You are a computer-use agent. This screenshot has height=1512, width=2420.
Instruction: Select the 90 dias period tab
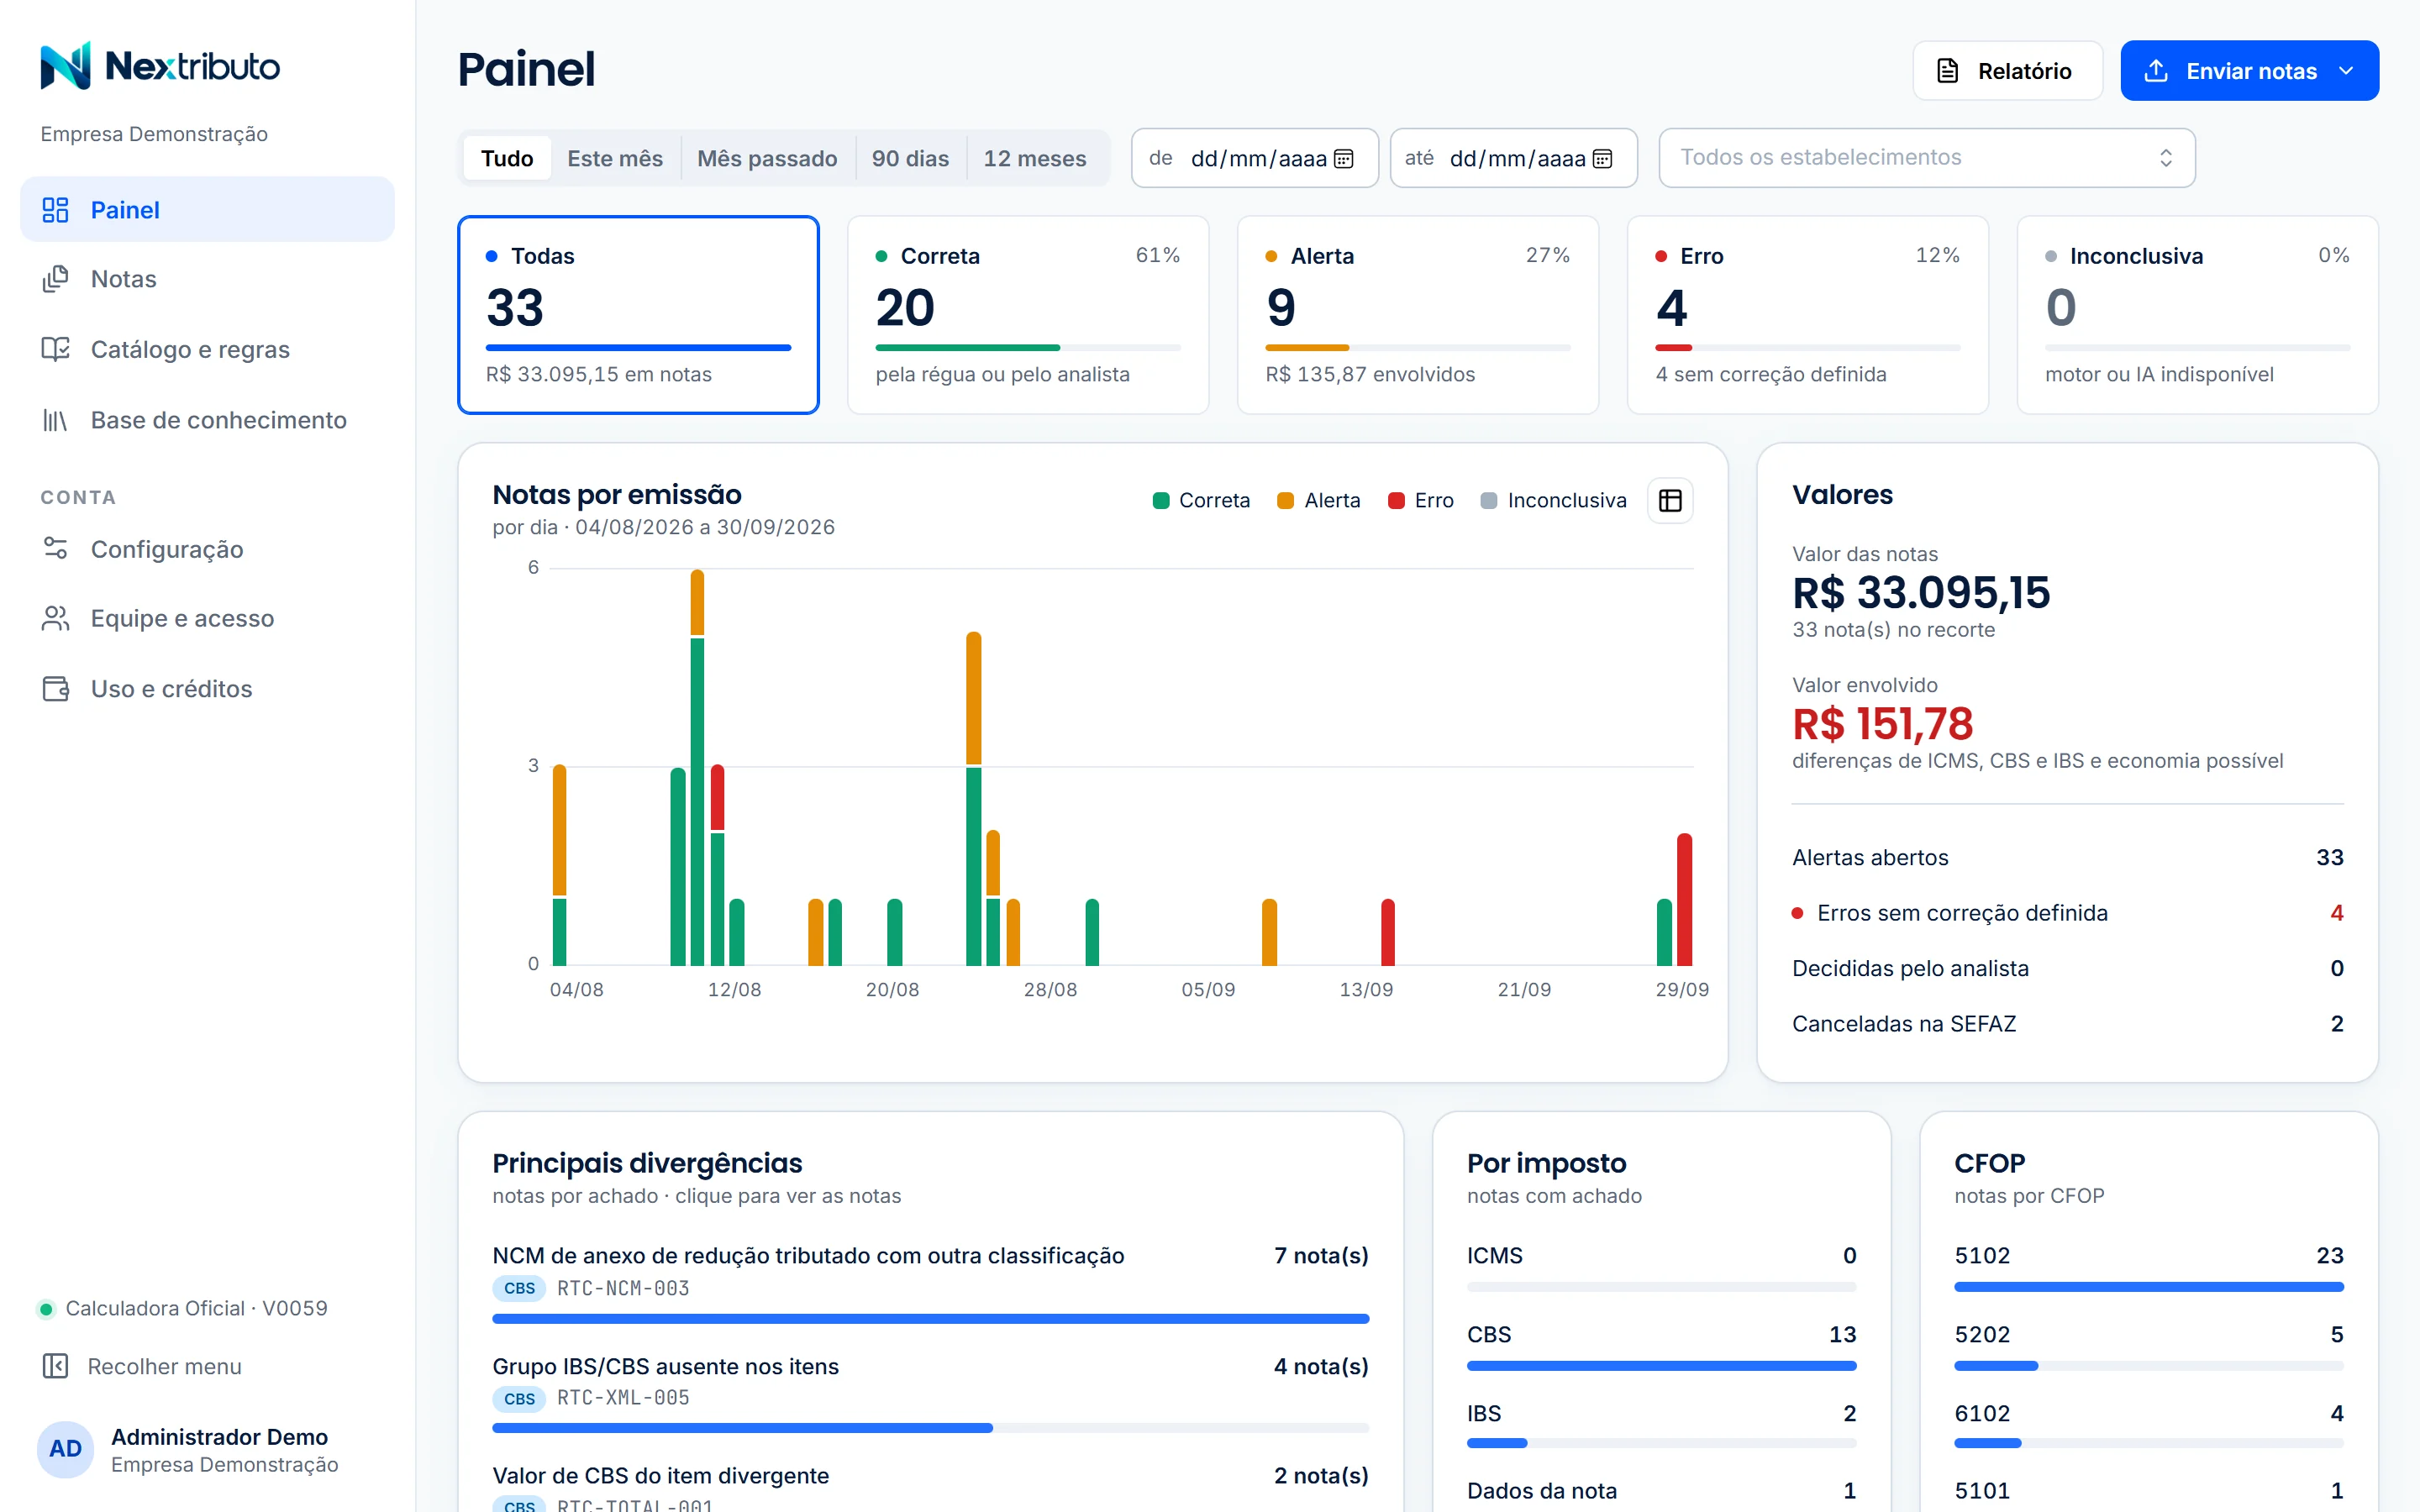910,158
